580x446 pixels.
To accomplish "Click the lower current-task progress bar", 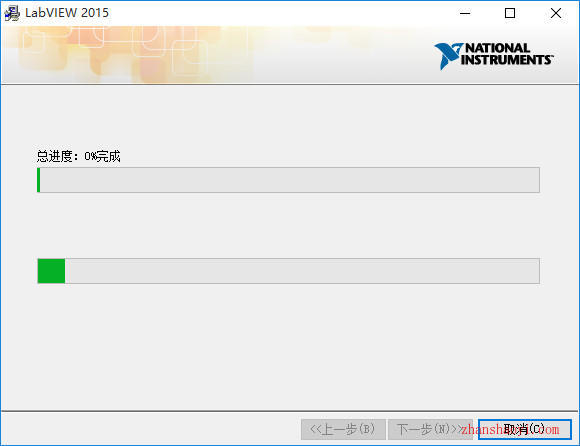I will click(x=289, y=271).
